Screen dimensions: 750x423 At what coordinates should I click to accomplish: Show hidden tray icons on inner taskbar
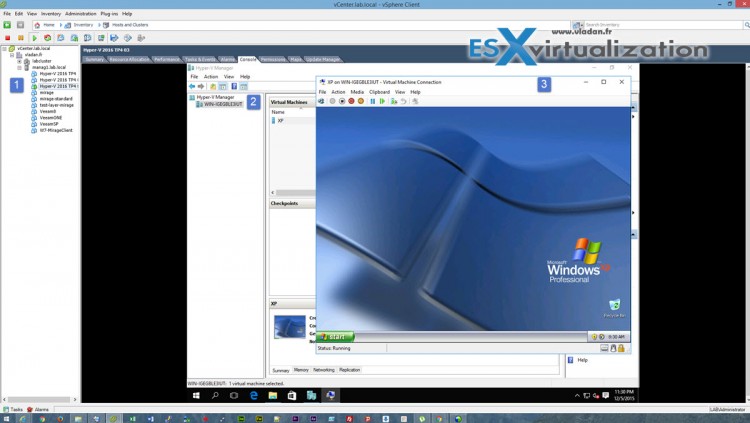pos(577,395)
